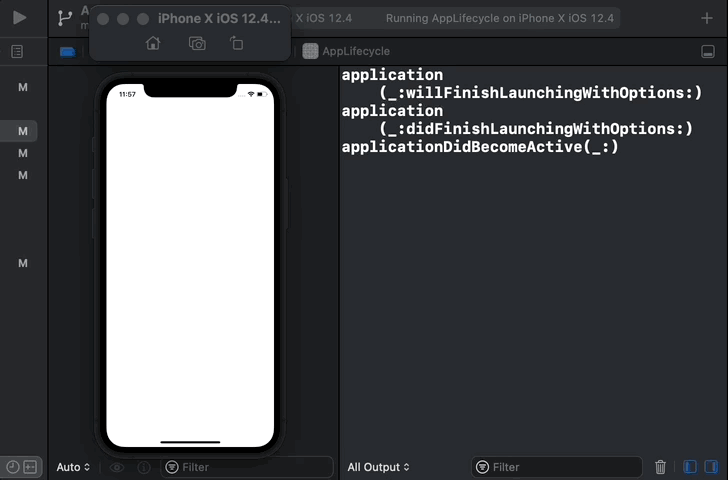Hide the debug area panel icon
This screenshot has width=728, height=480.
click(708, 52)
